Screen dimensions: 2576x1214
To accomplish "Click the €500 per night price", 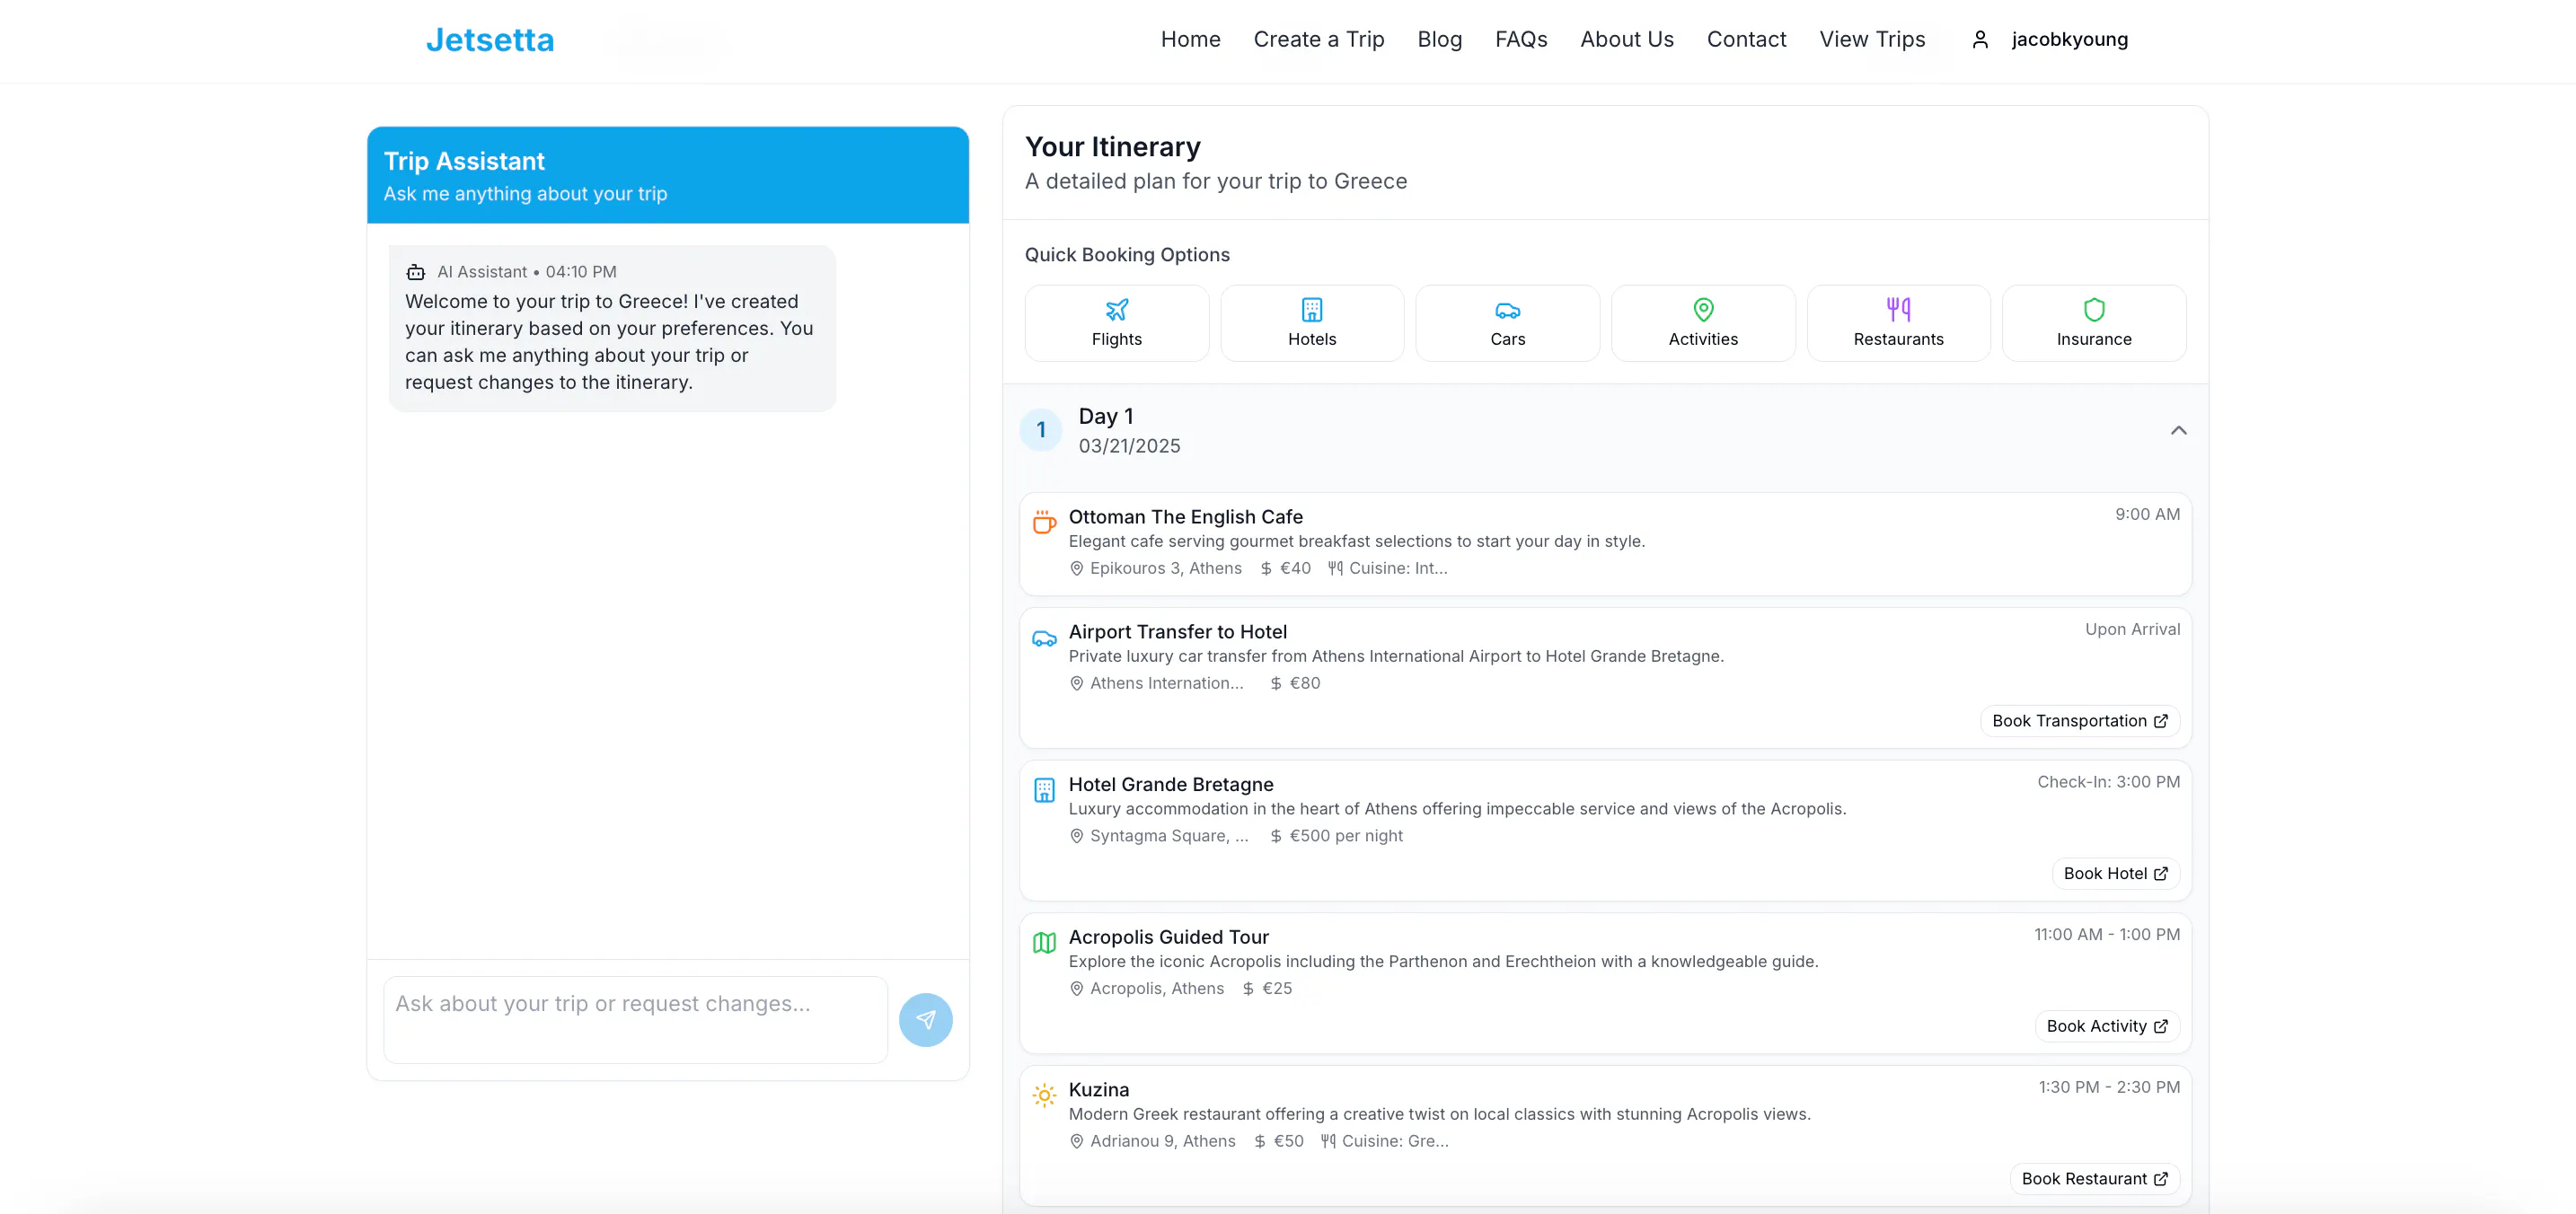I will pos(1345,835).
